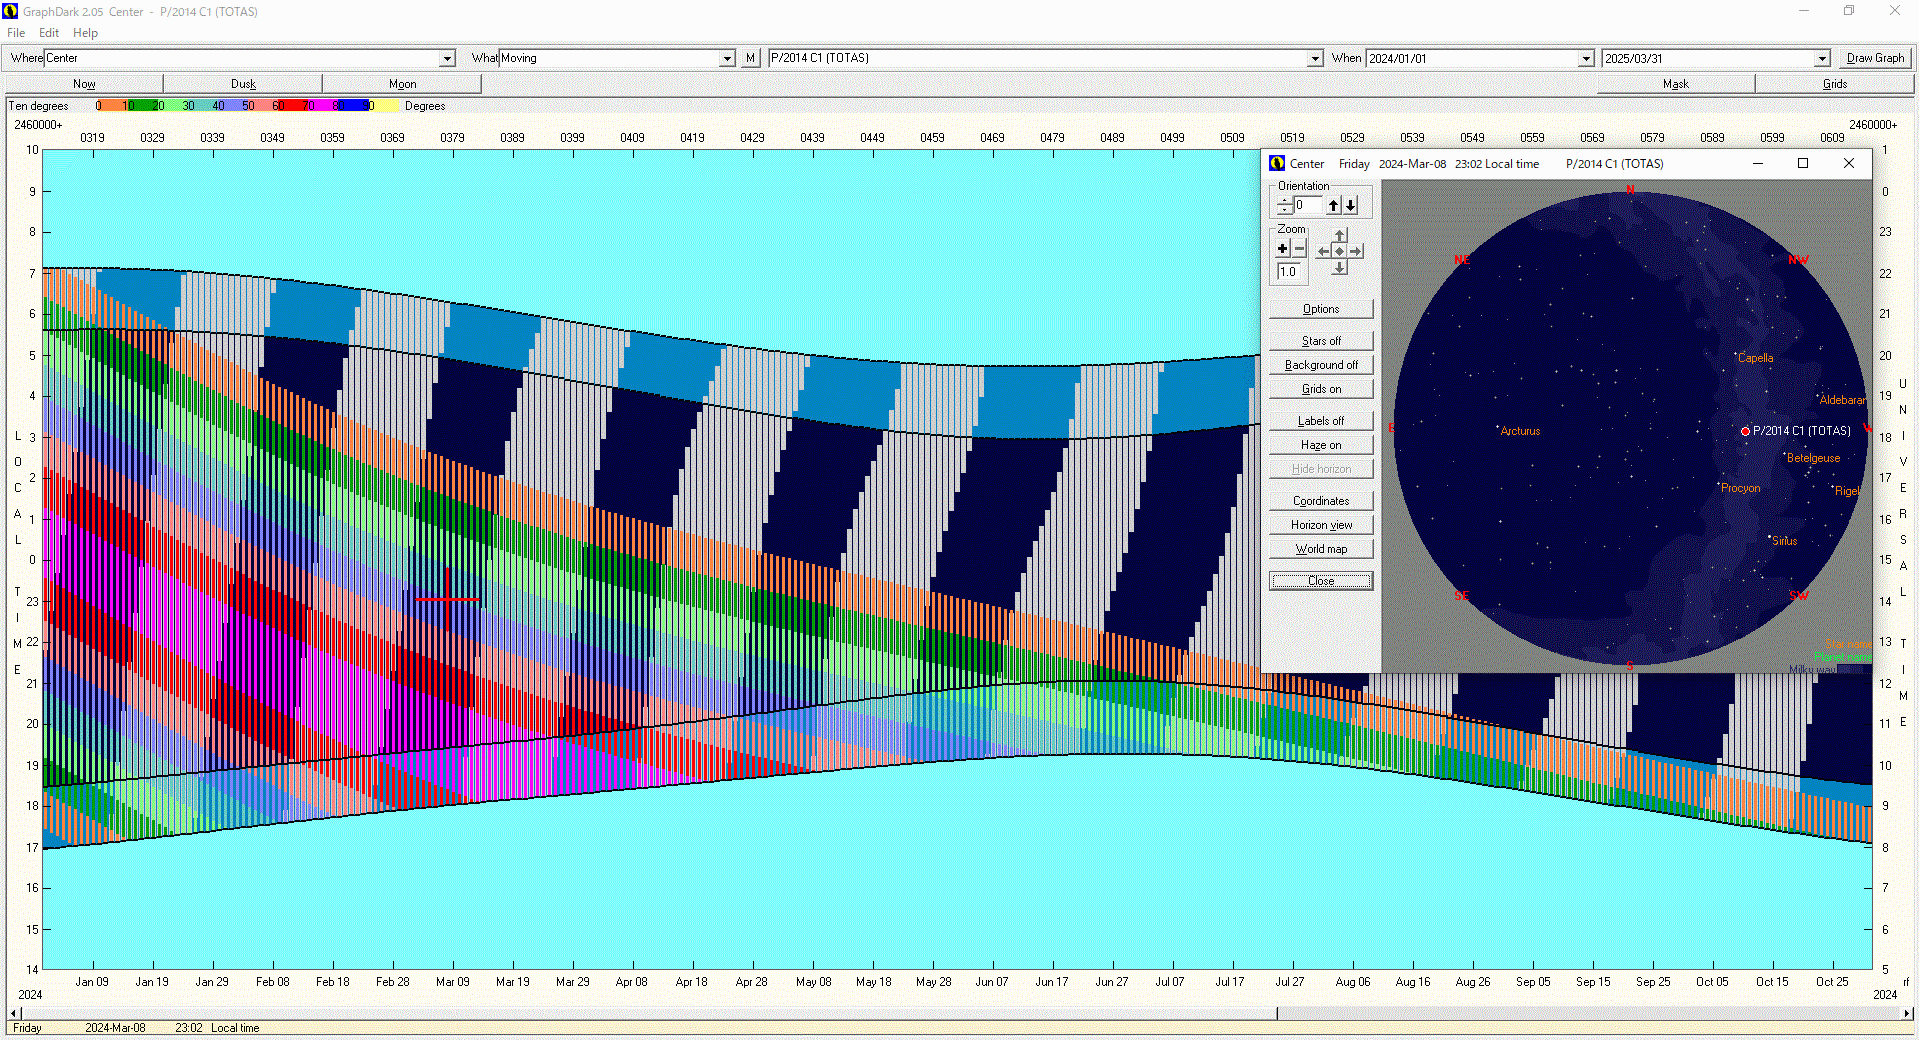Zoom out sky view with minus icon
This screenshot has width=1919, height=1040.
[x=1299, y=249]
